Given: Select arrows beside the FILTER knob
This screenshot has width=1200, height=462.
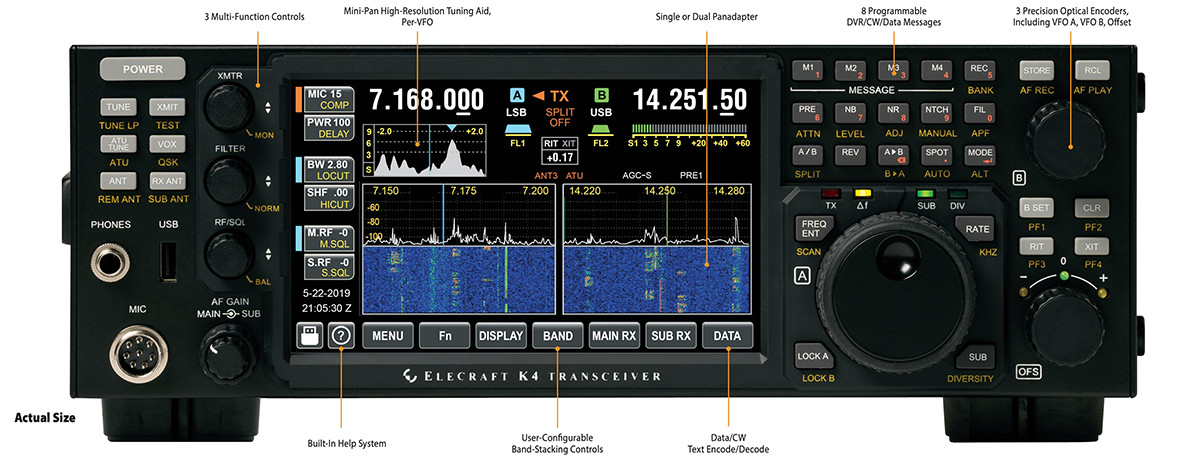Looking at the screenshot, I should point(267,182).
